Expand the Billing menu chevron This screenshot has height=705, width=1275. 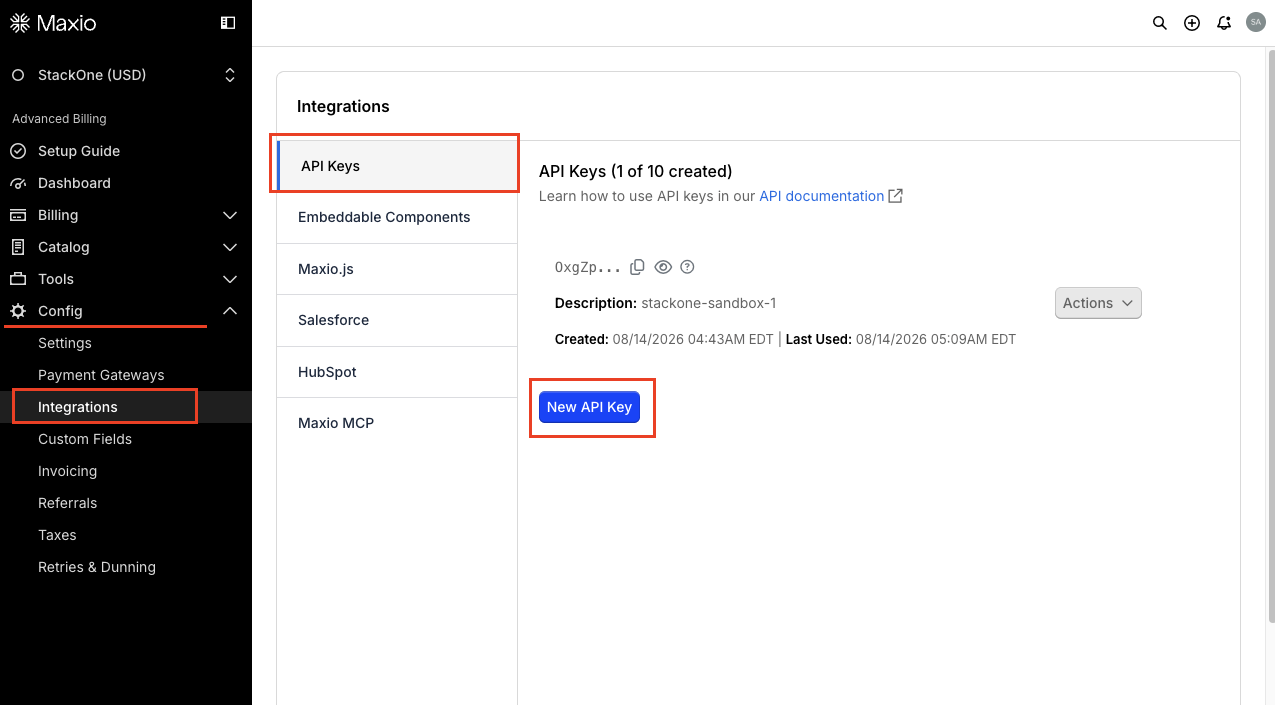[x=230, y=215]
